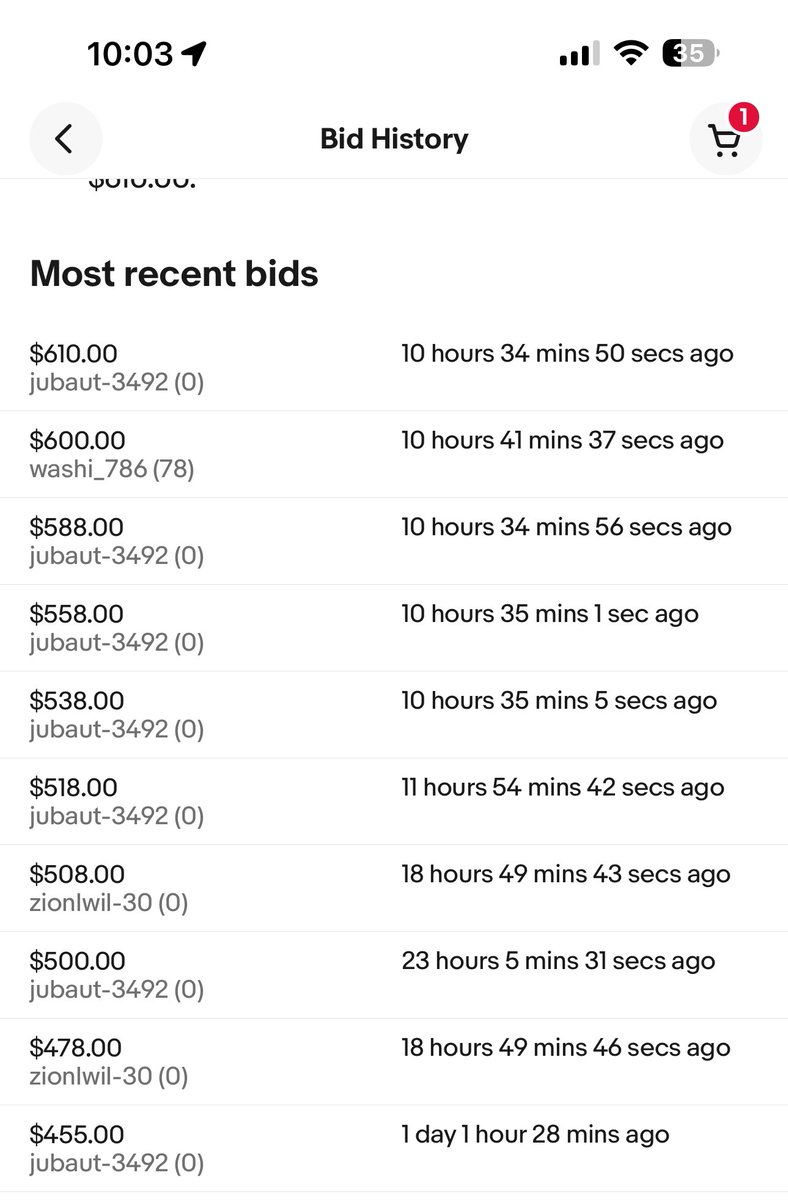Open bidder washi_786 (78) profile
This screenshot has height=1200, width=788.
[x=112, y=469]
